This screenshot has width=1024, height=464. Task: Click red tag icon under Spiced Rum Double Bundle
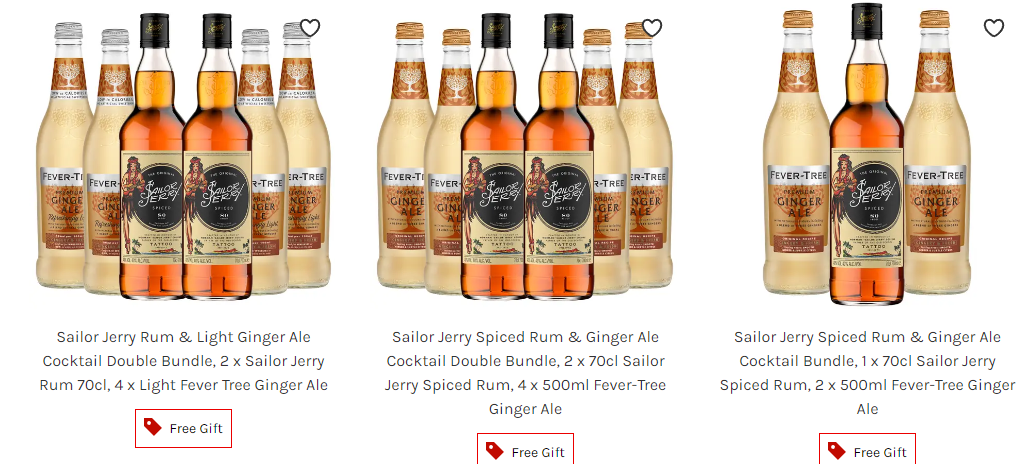pos(495,451)
